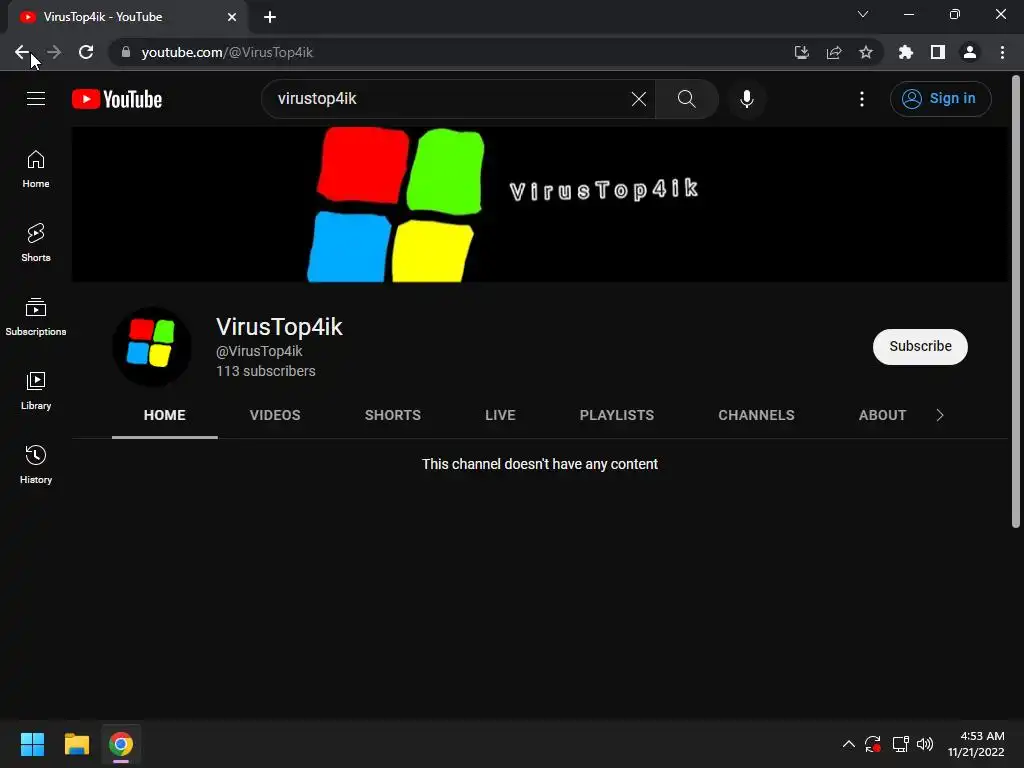Click the Chrome taskbar icon
The height and width of the screenshot is (768, 1024).
pos(121,744)
